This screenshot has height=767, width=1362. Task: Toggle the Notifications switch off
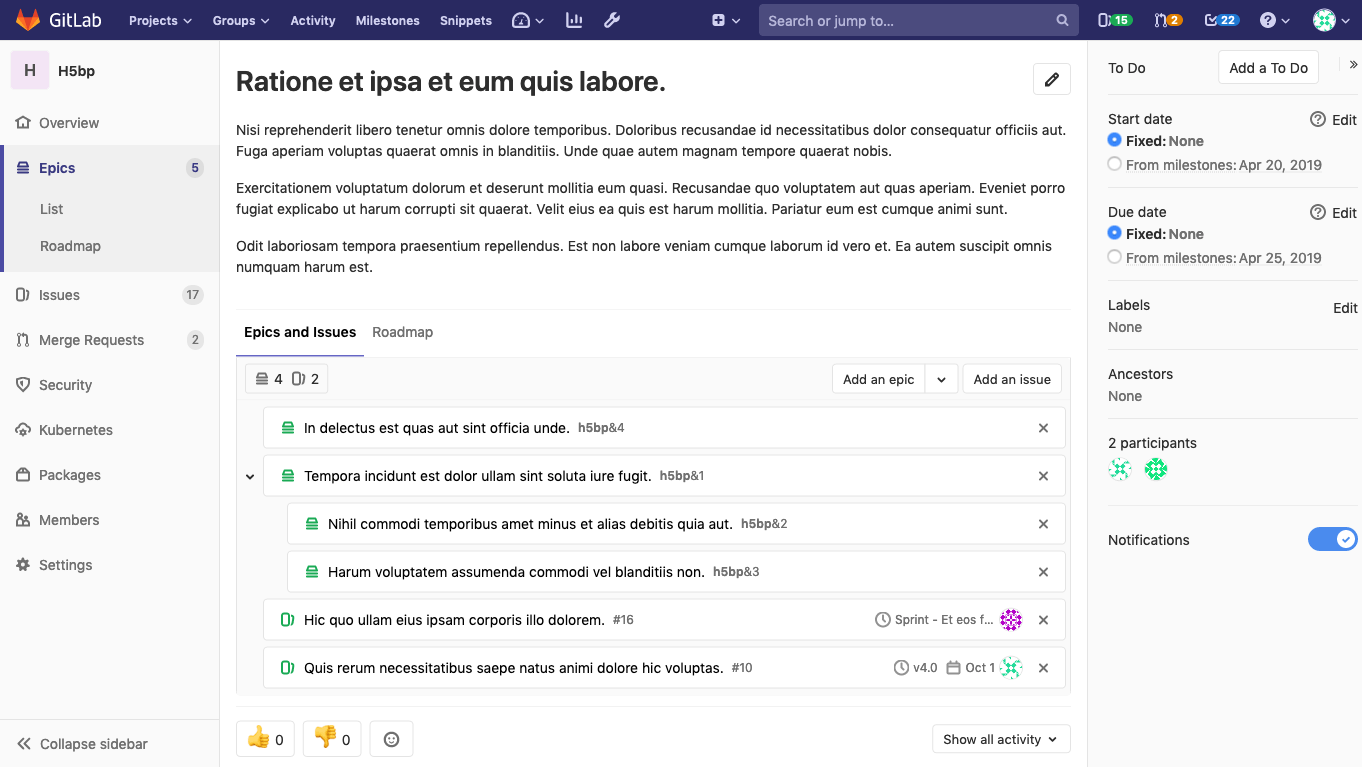[1332, 540]
